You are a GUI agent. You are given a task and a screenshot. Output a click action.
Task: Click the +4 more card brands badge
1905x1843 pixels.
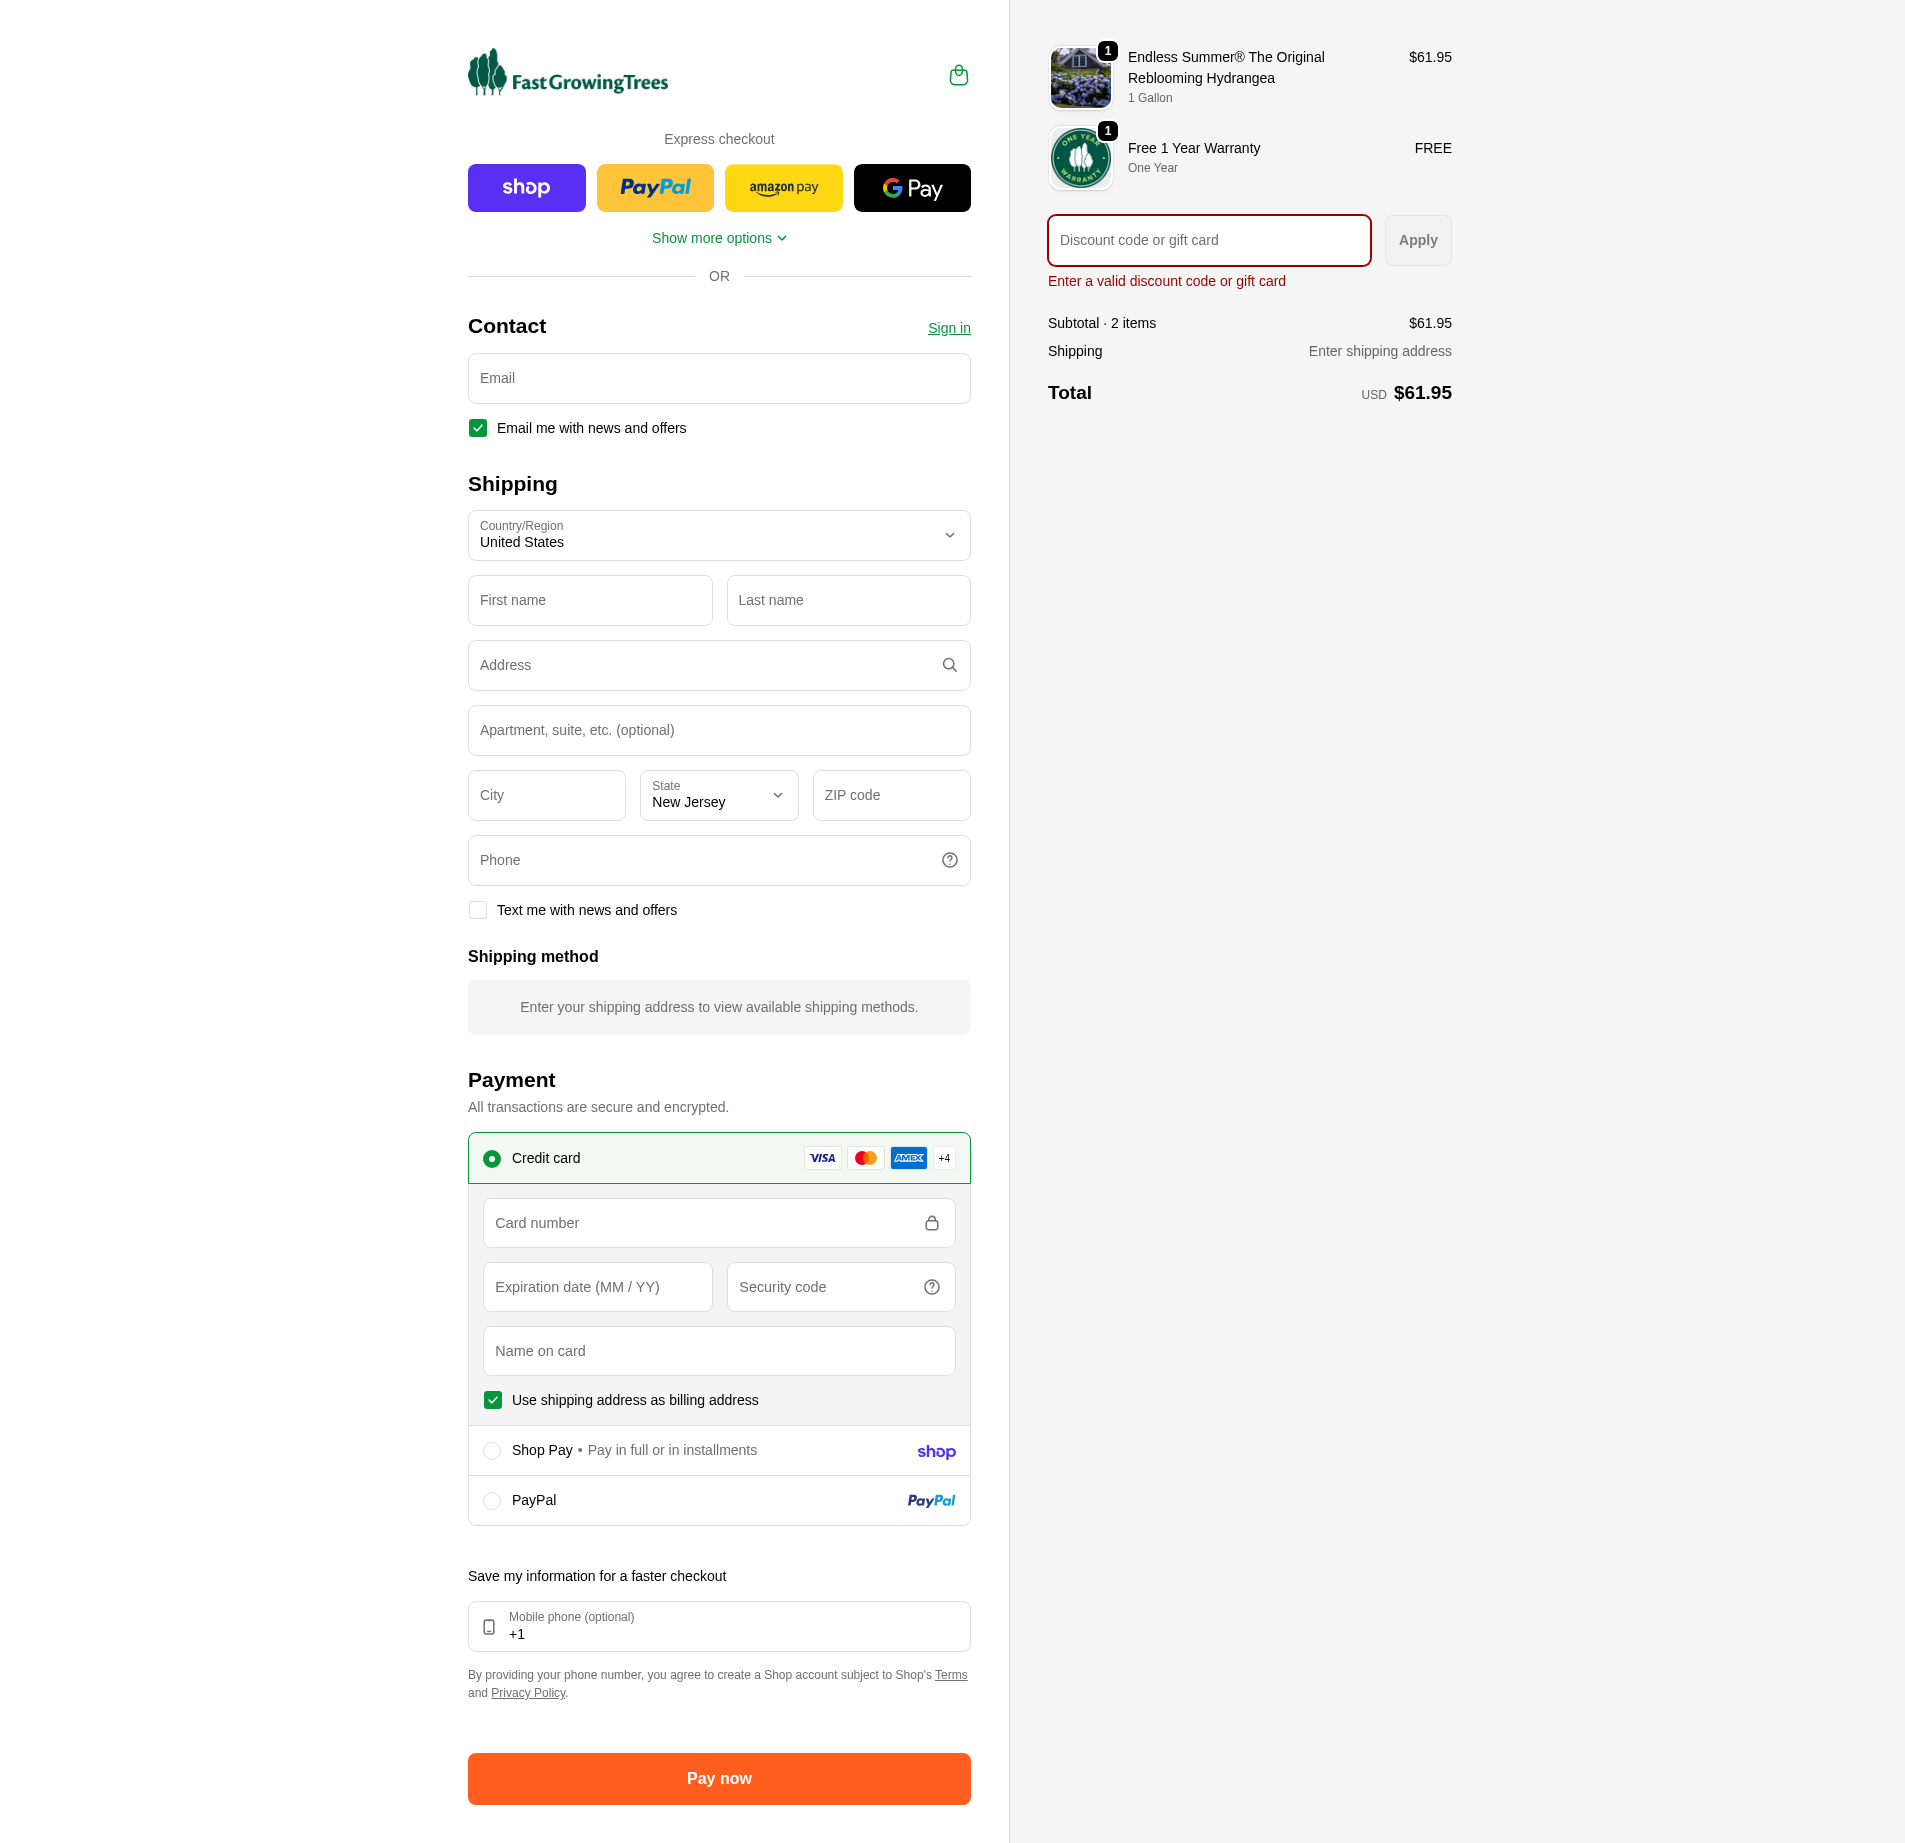pyautogui.click(x=944, y=1158)
